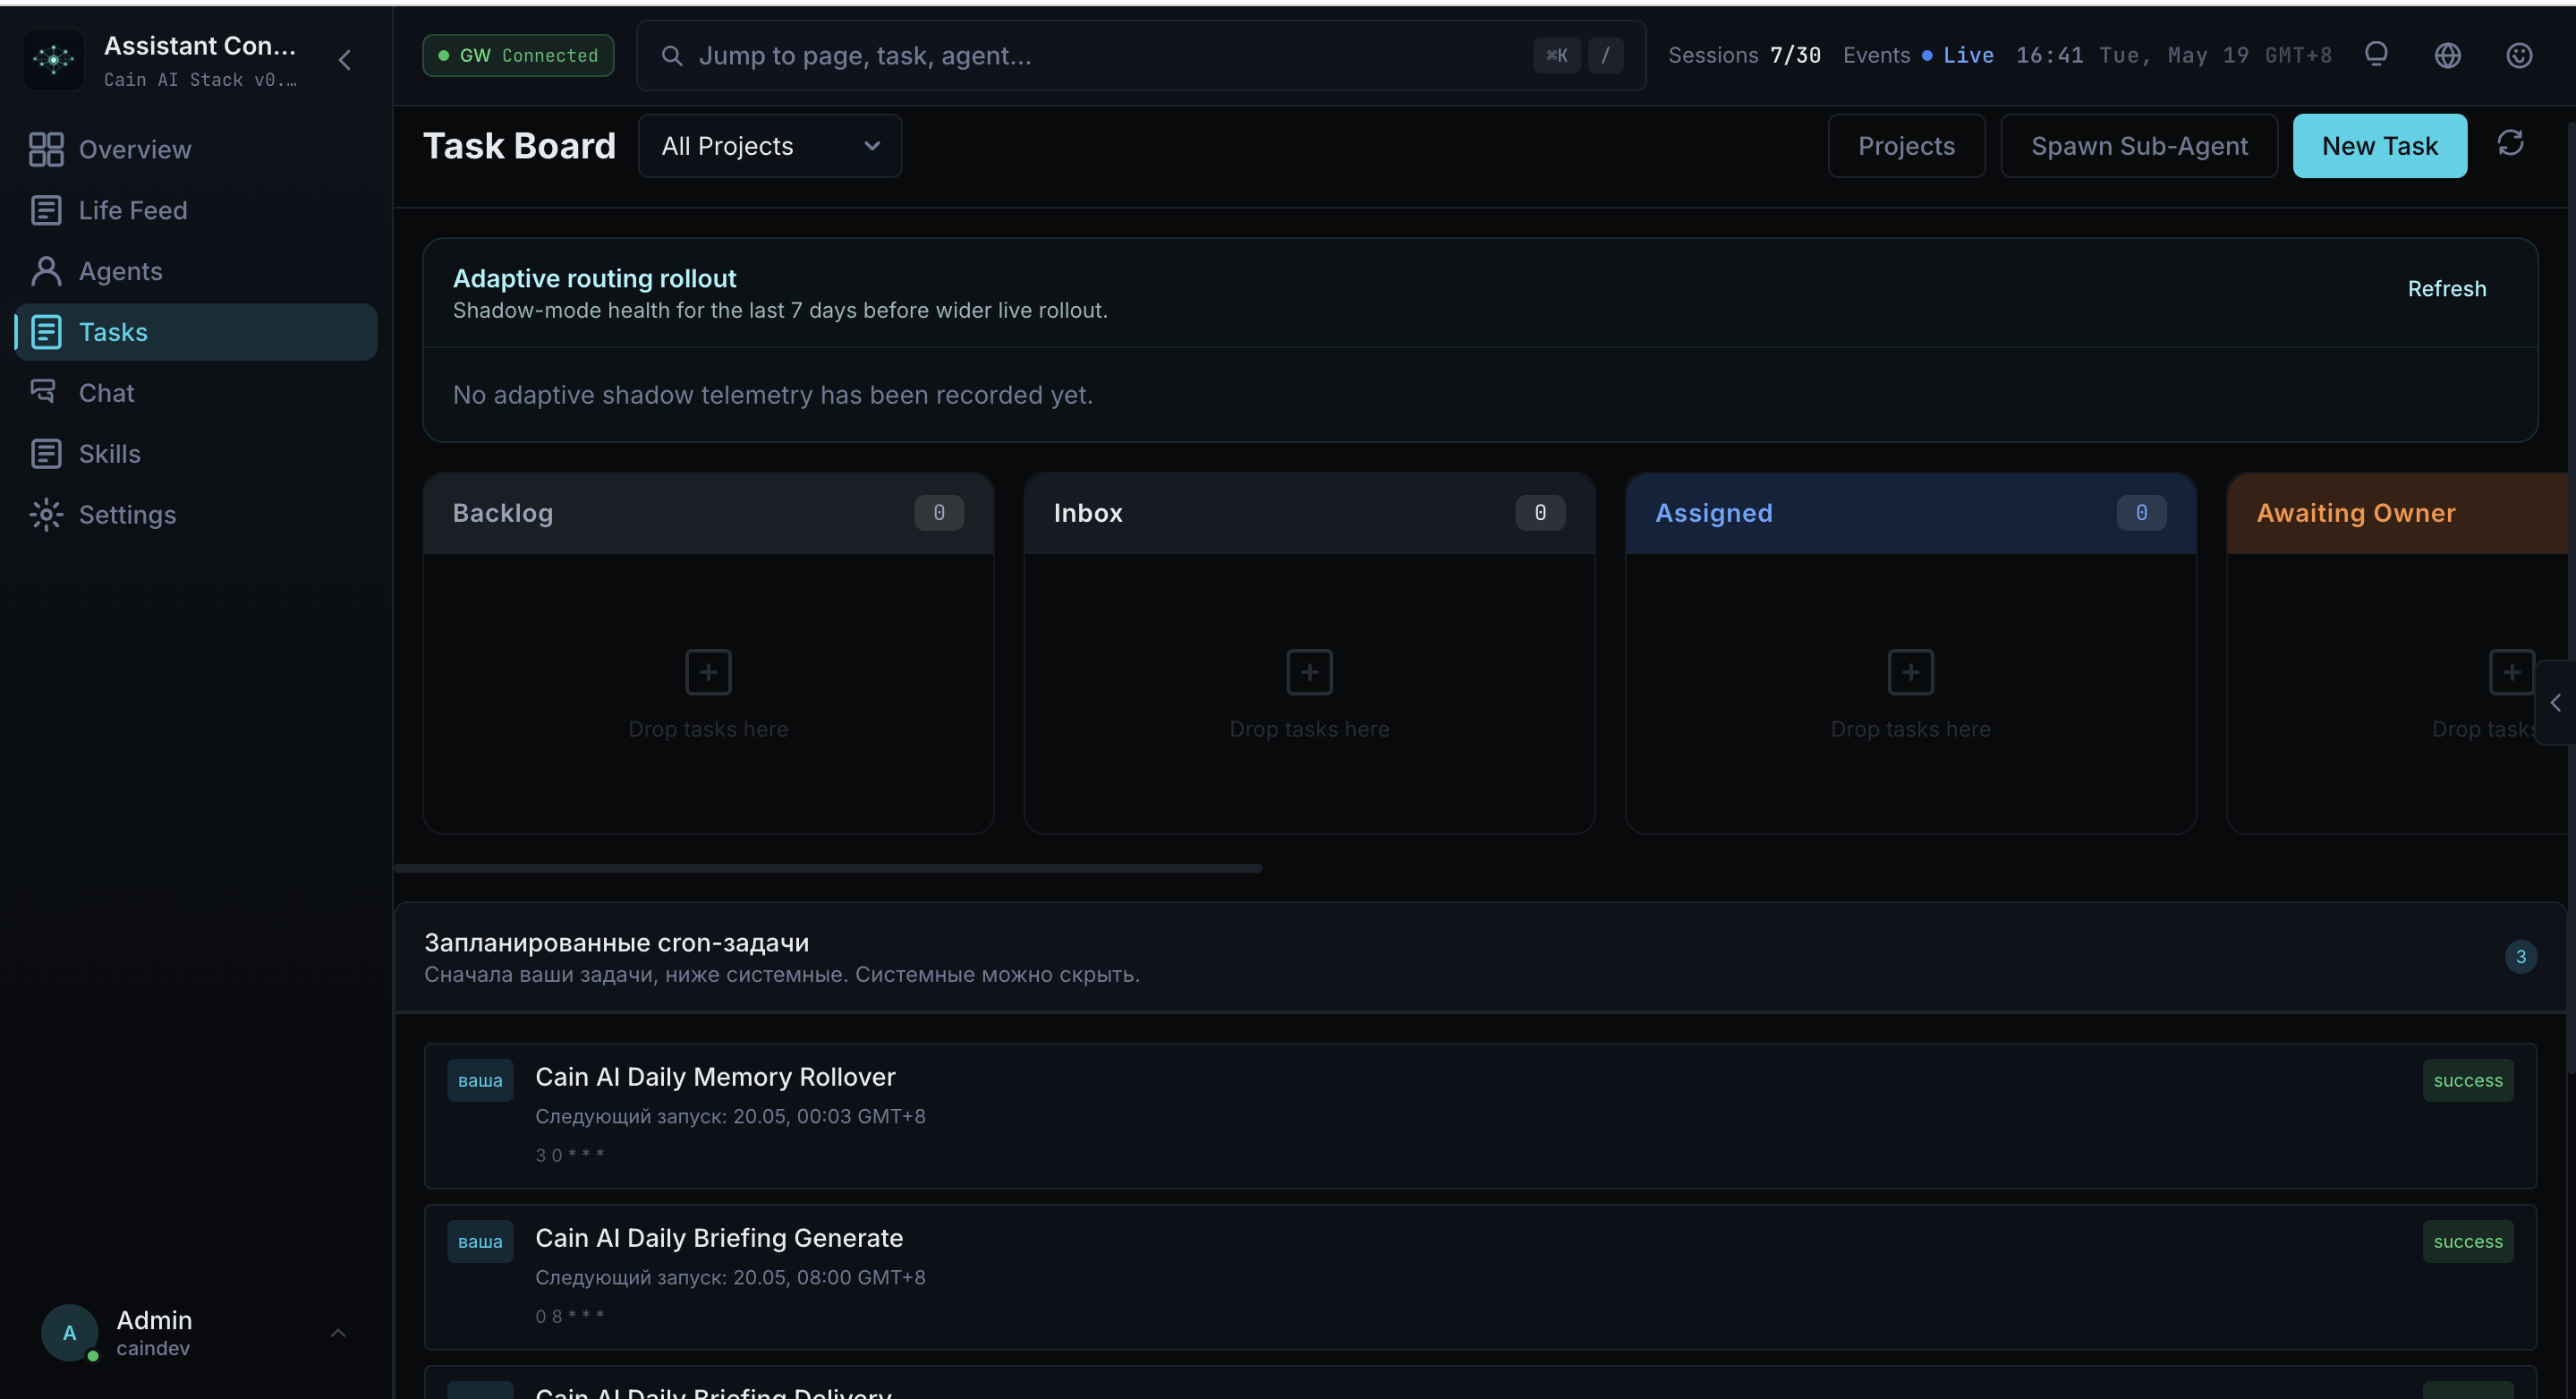
Task: Click the ваша tag on Memory Rollover
Action: [480, 1081]
